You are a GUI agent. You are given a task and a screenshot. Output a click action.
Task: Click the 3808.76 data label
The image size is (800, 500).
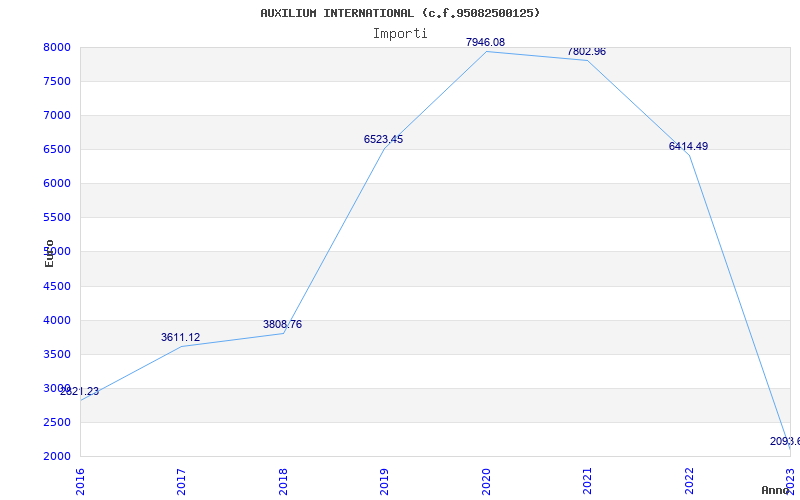pos(282,324)
